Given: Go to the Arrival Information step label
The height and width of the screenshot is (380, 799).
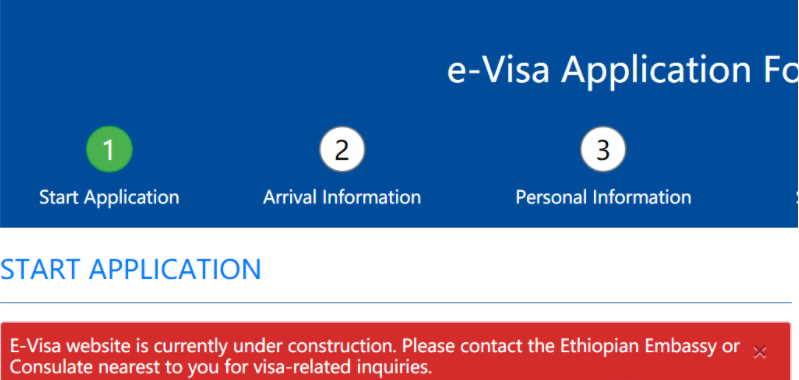Looking at the screenshot, I should pos(342,198).
